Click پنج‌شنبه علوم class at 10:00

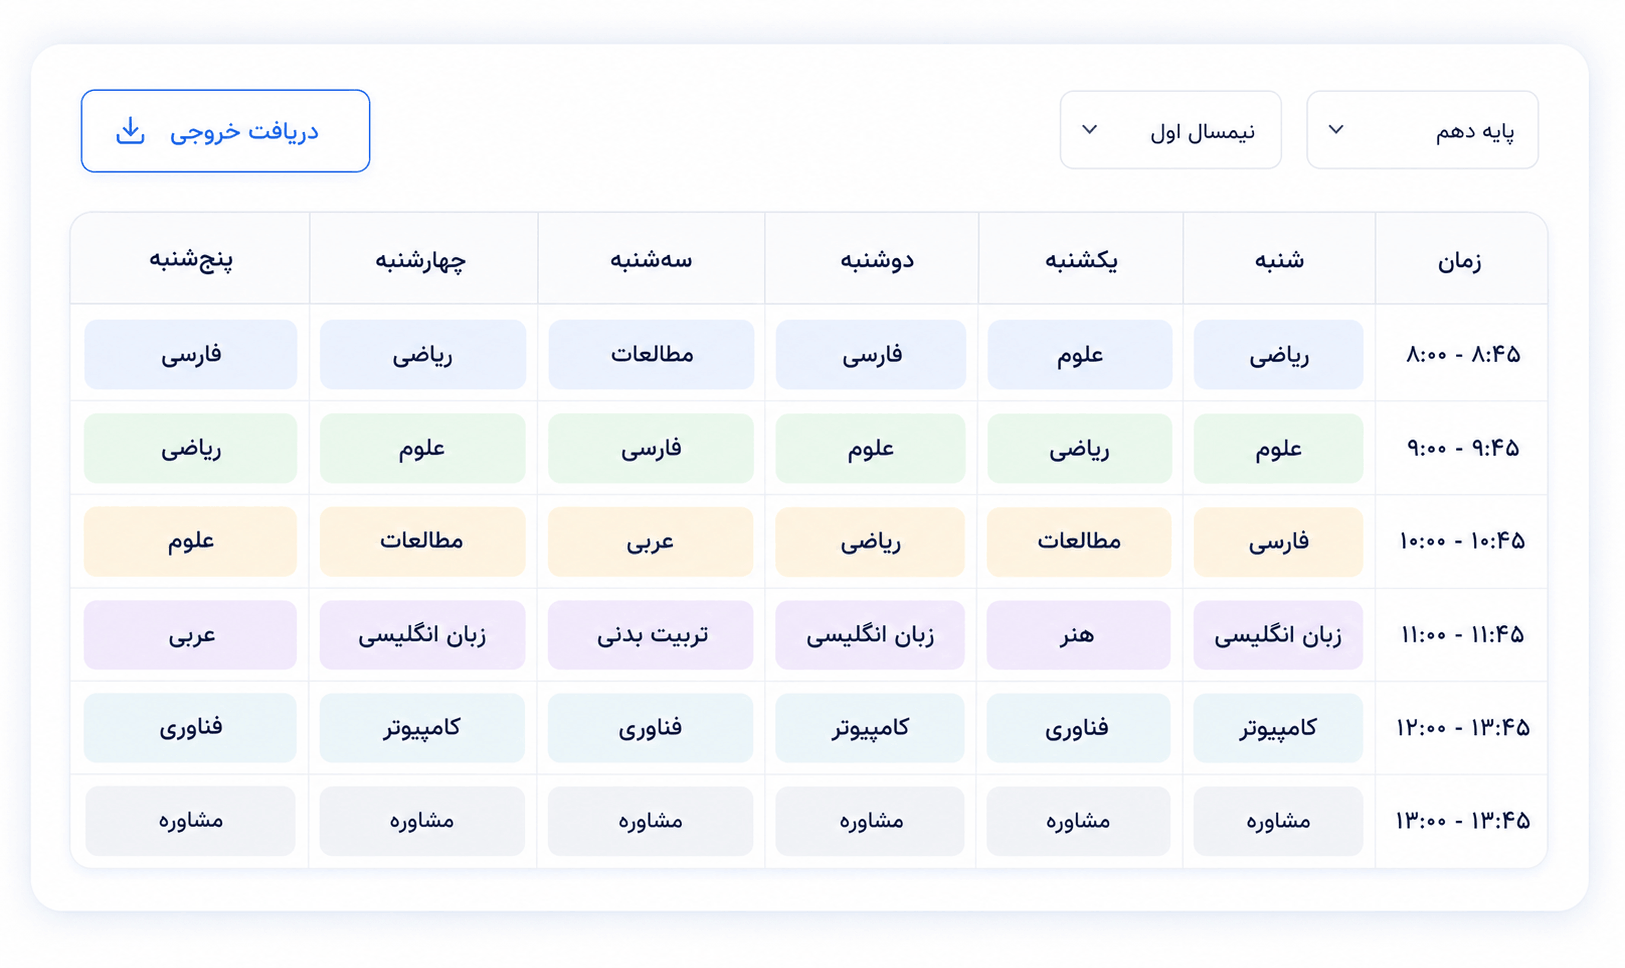190,541
